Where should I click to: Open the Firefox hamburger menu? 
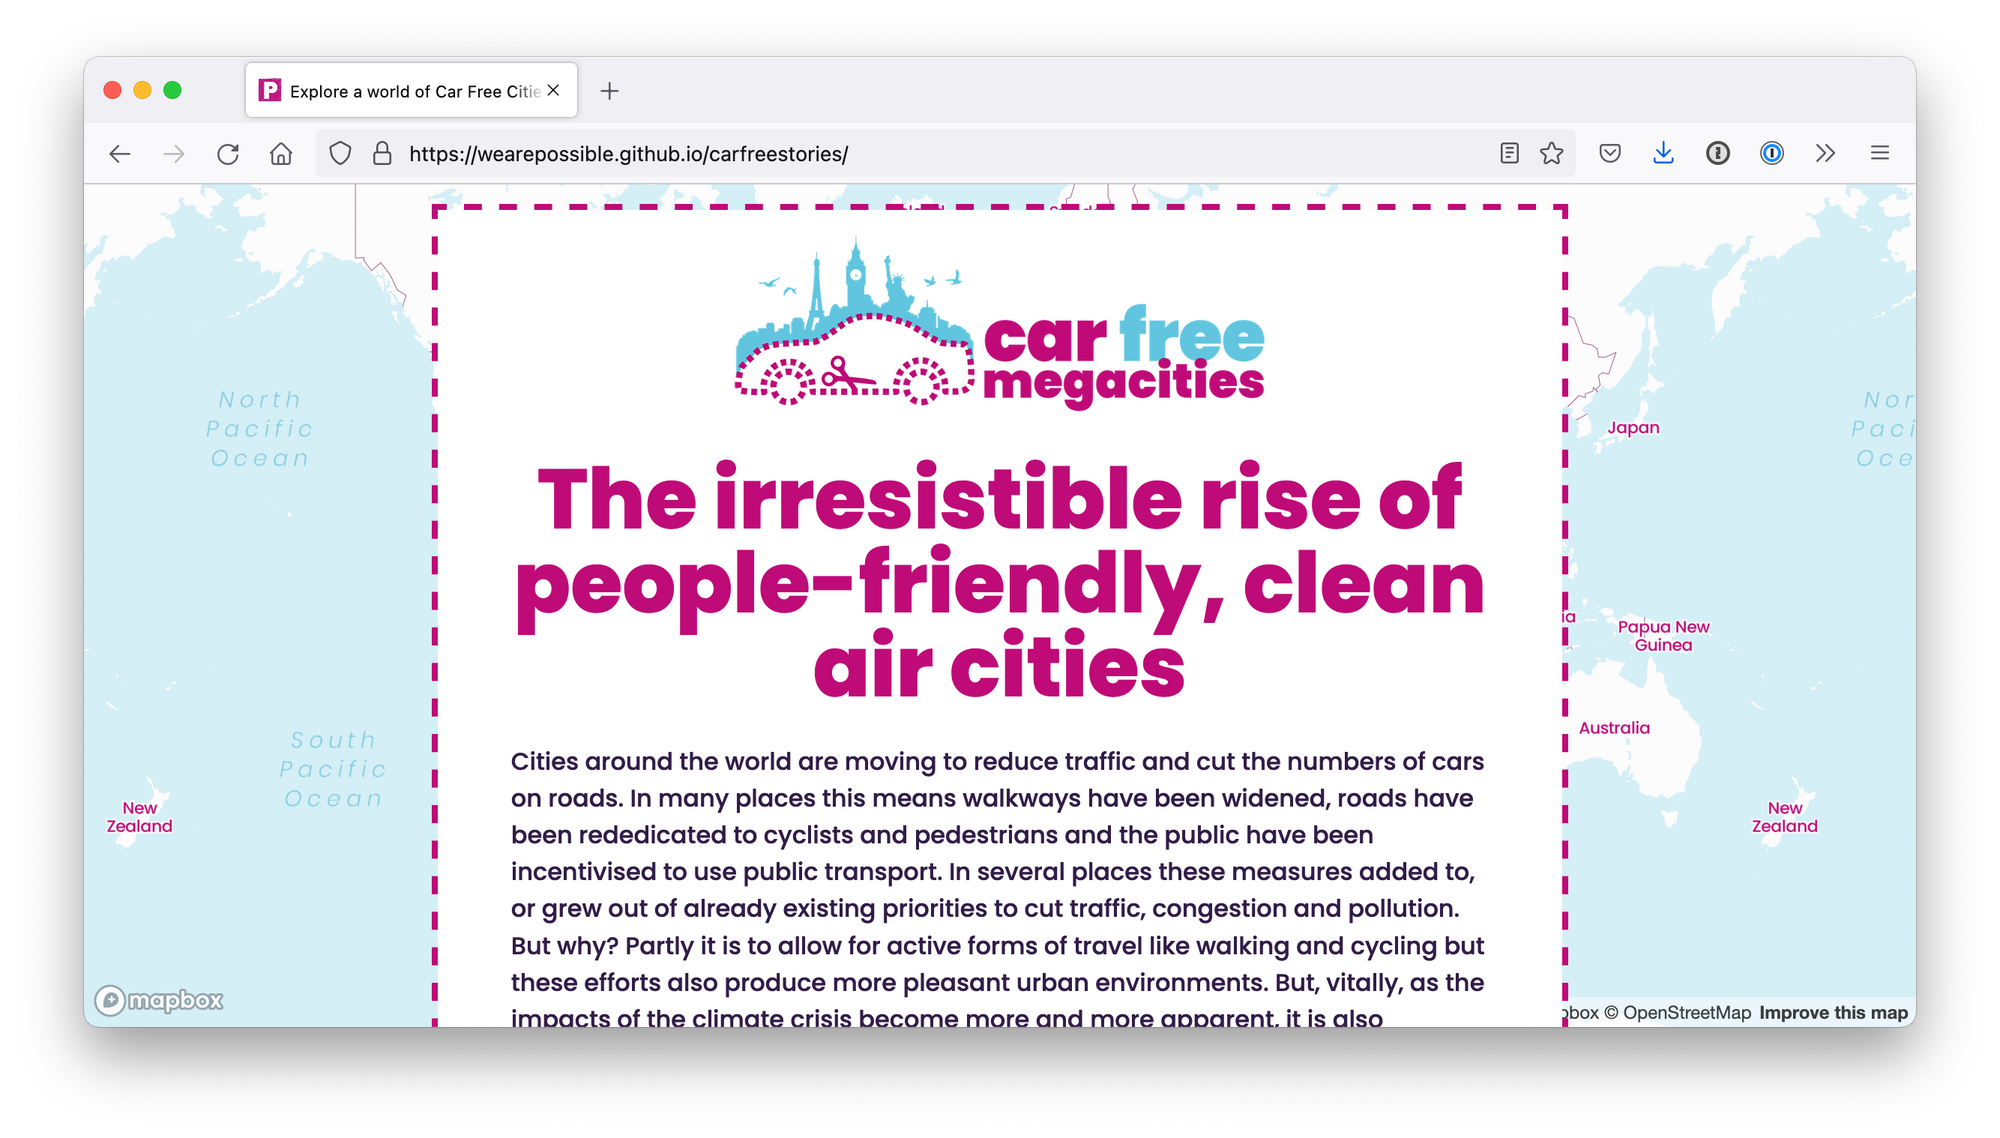click(x=1879, y=153)
